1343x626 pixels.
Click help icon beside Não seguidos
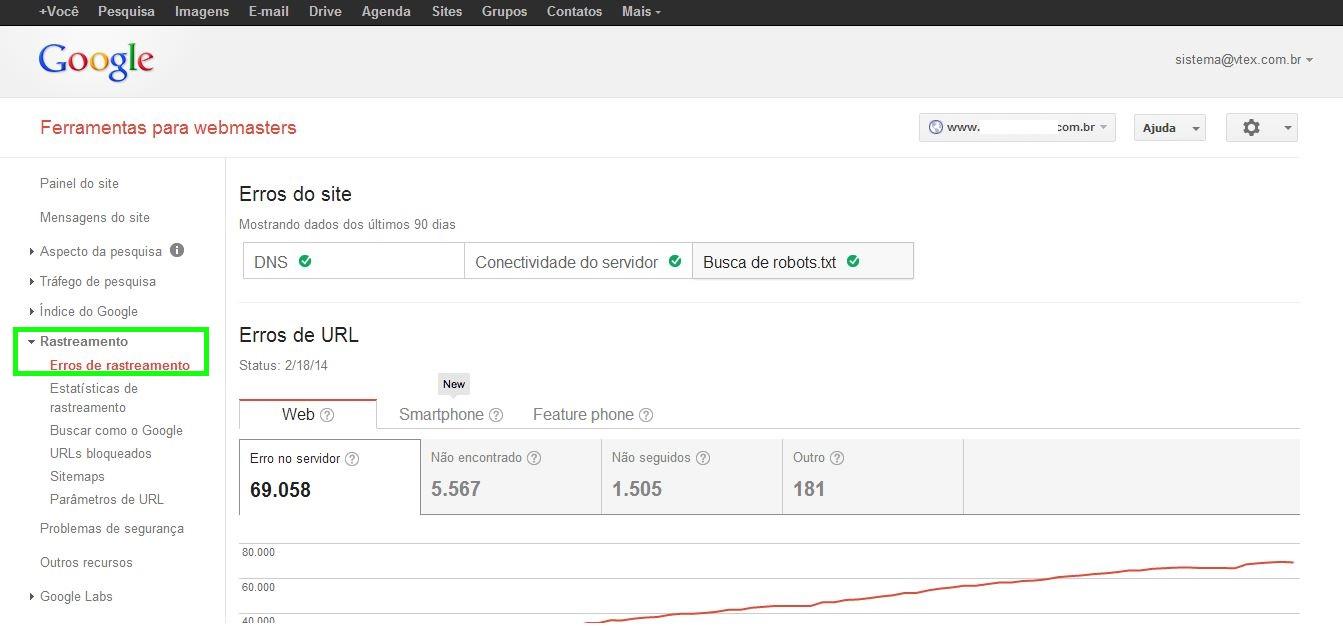(x=703, y=458)
